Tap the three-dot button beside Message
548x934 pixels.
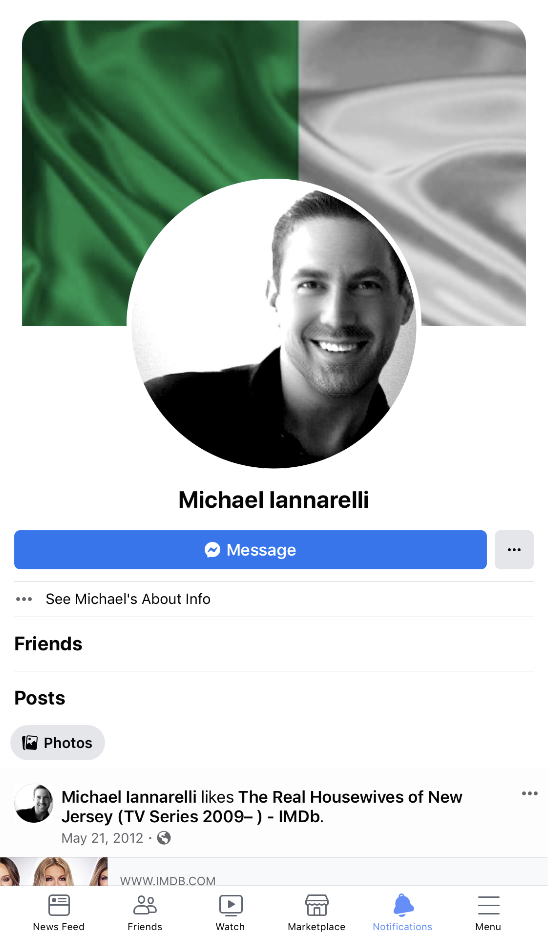(x=514, y=550)
